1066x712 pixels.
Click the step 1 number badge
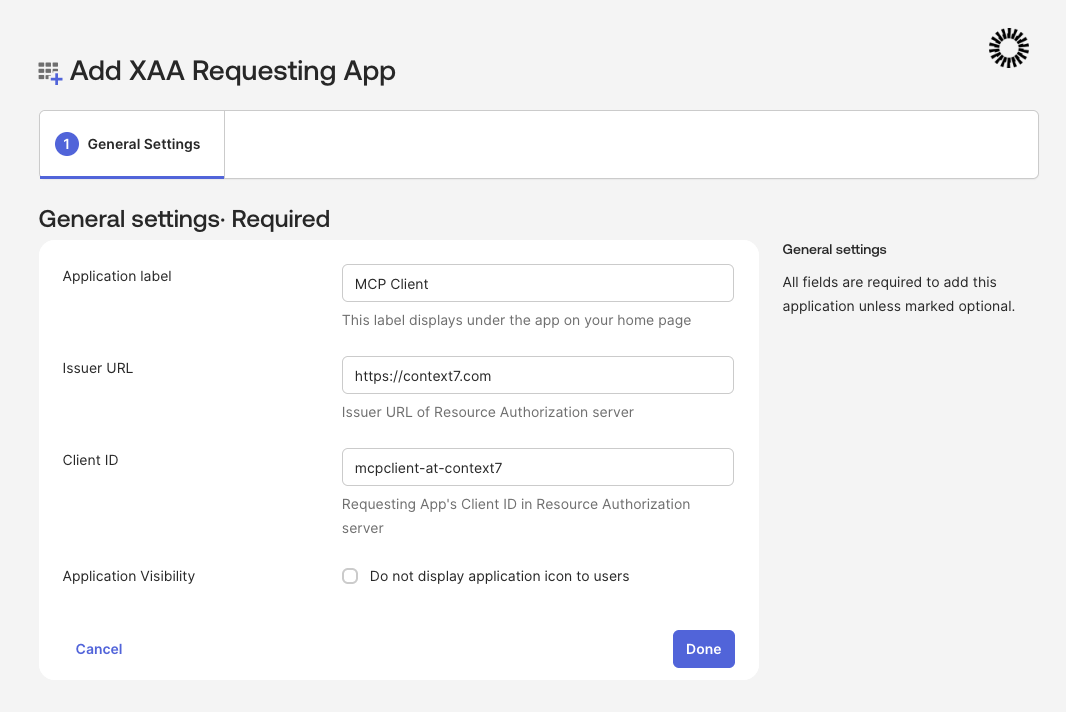click(67, 144)
